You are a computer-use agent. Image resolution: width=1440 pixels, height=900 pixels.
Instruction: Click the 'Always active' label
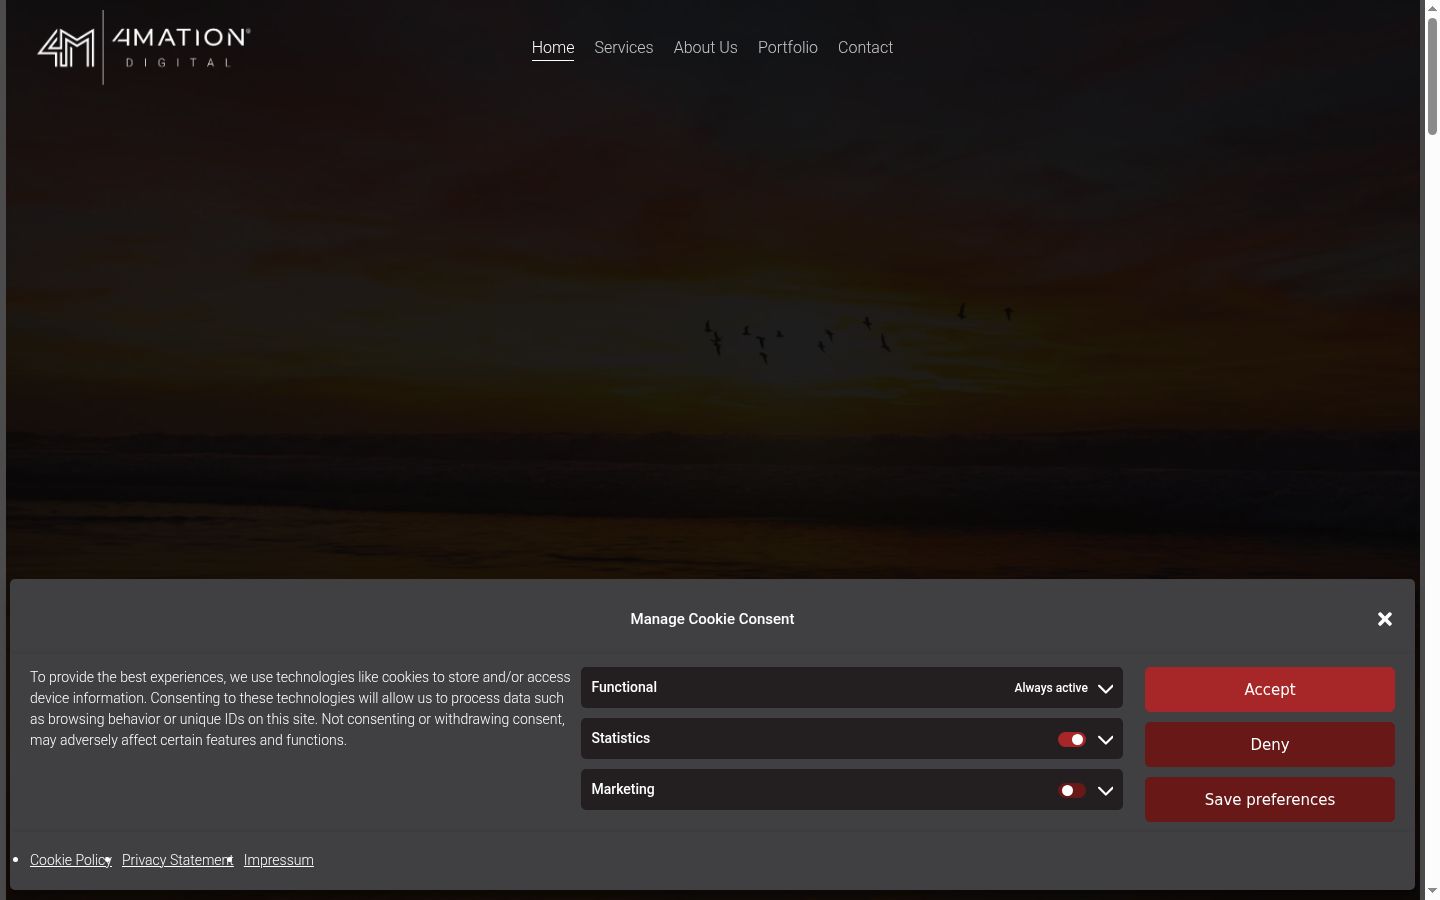(1051, 688)
